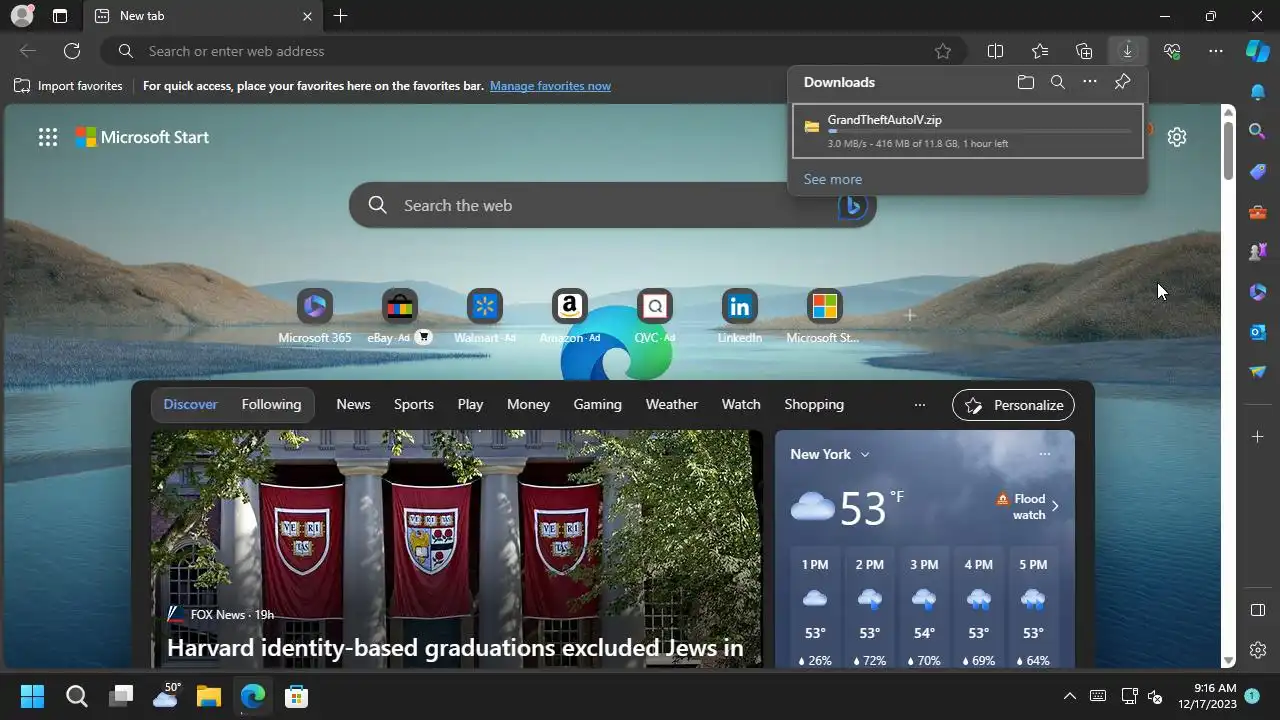
Task: Click the Search the web box
Action: (x=612, y=205)
